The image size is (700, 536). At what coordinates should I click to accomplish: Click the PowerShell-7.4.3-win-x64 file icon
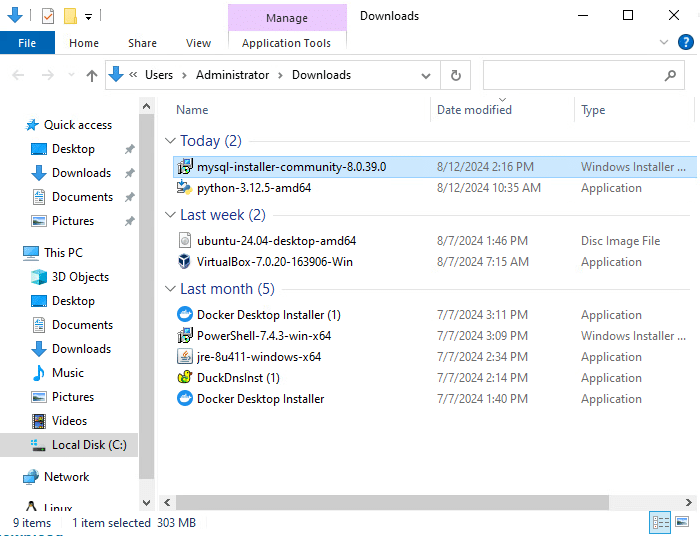coord(185,336)
